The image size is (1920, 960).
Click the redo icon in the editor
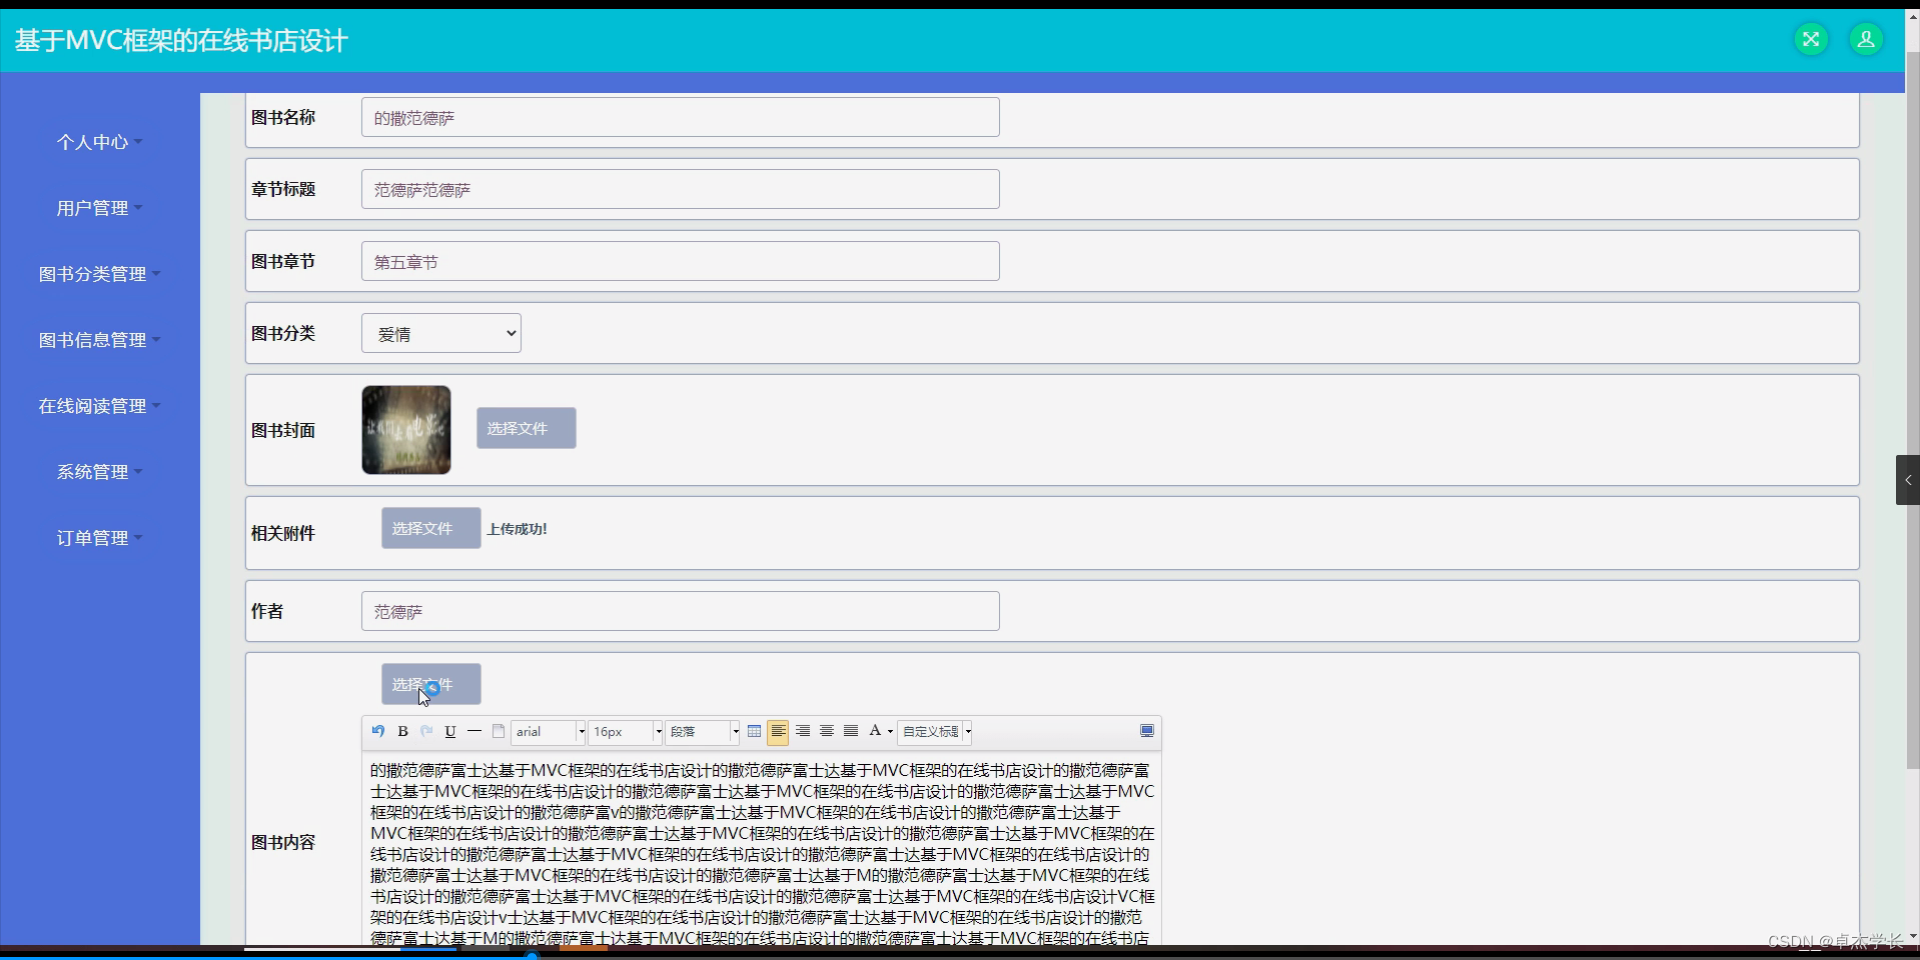click(426, 732)
